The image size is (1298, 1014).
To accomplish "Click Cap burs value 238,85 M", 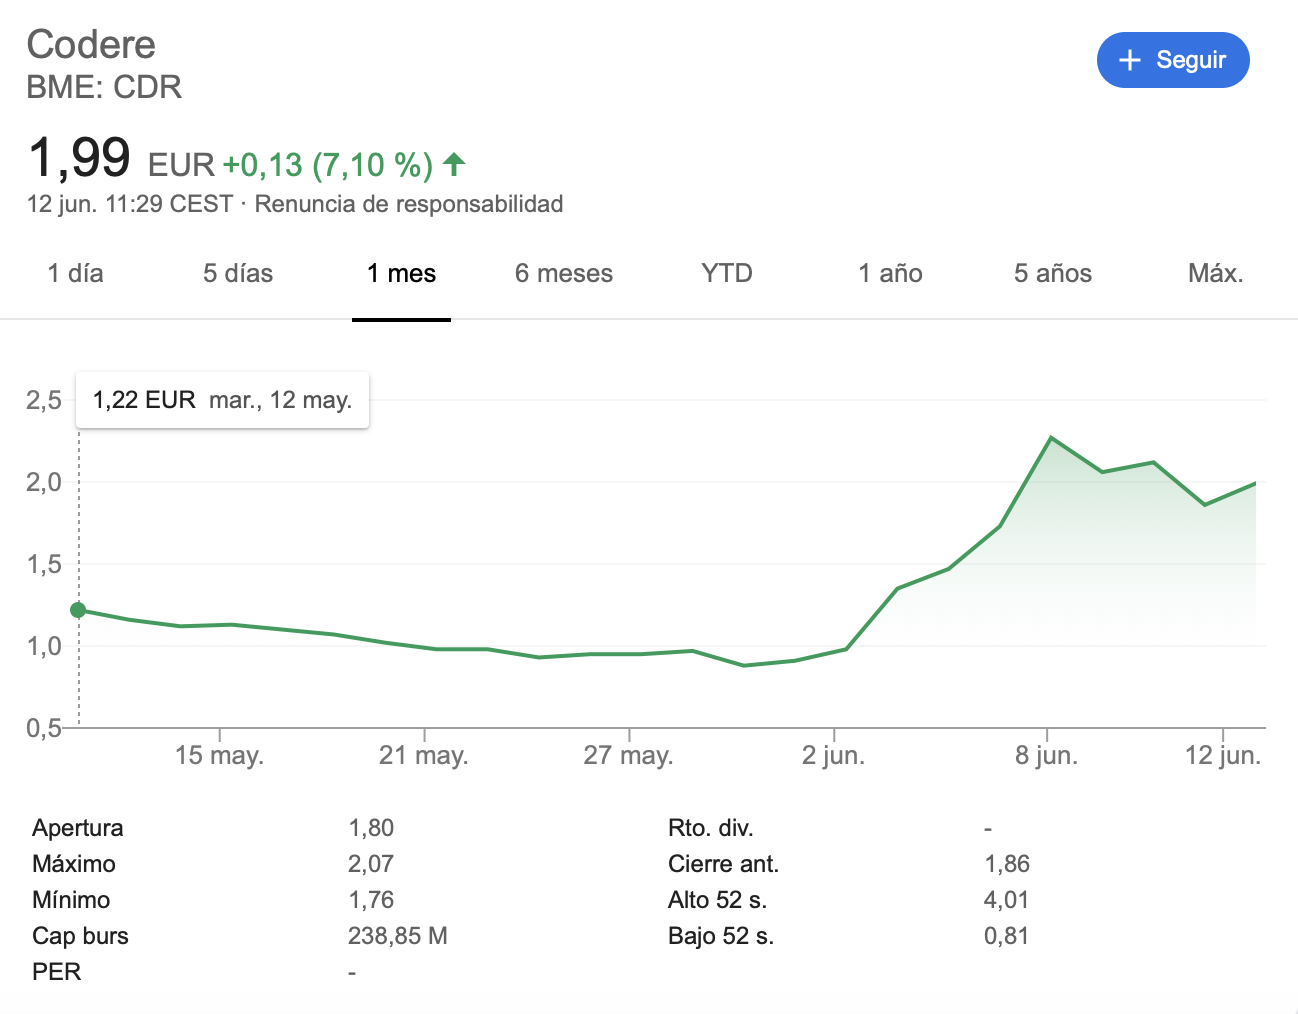I will click(398, 936).
